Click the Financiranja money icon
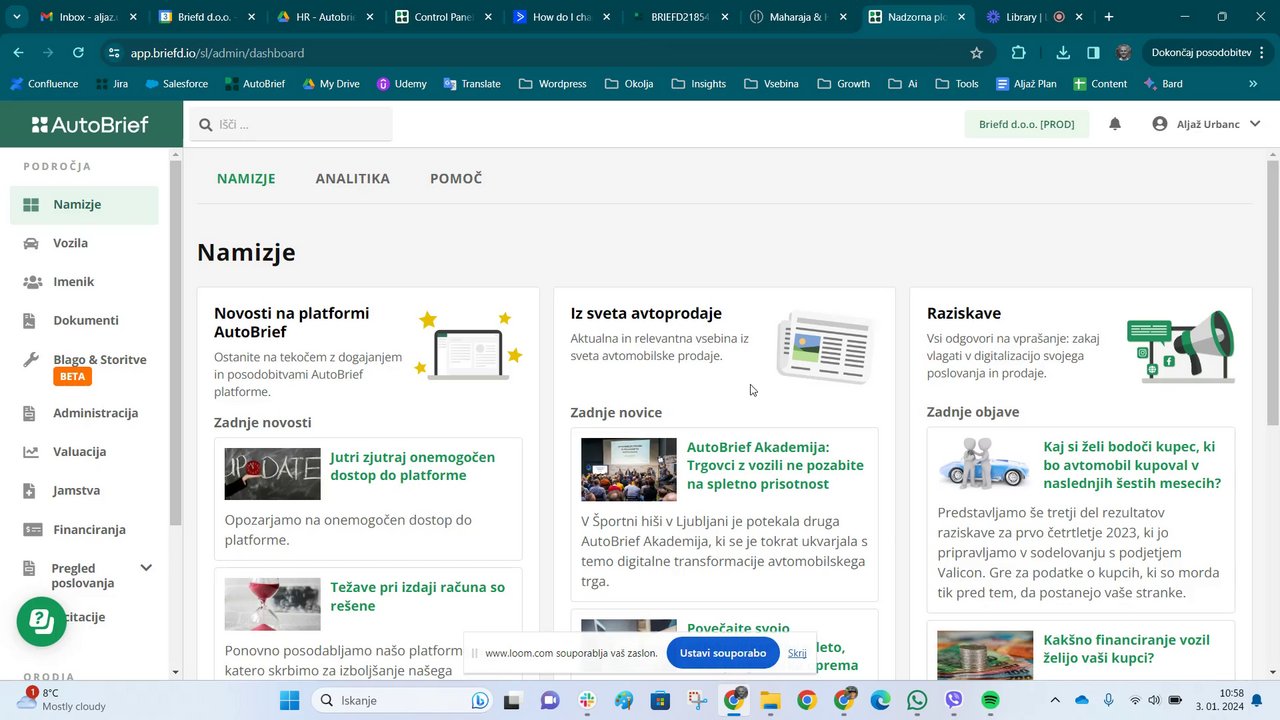 point(31,530)
